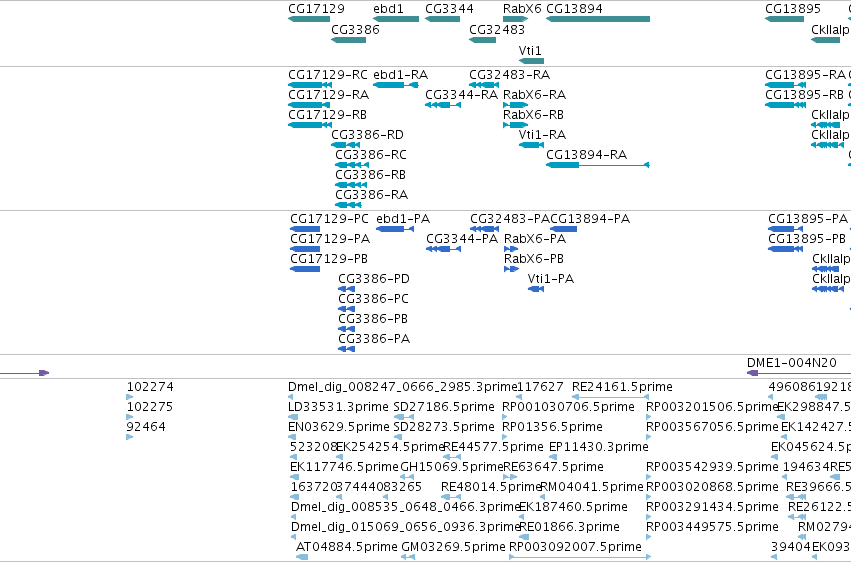851x562 pixels.
Task: Select the CG13895 gene label
Action: tap(792, 9)
